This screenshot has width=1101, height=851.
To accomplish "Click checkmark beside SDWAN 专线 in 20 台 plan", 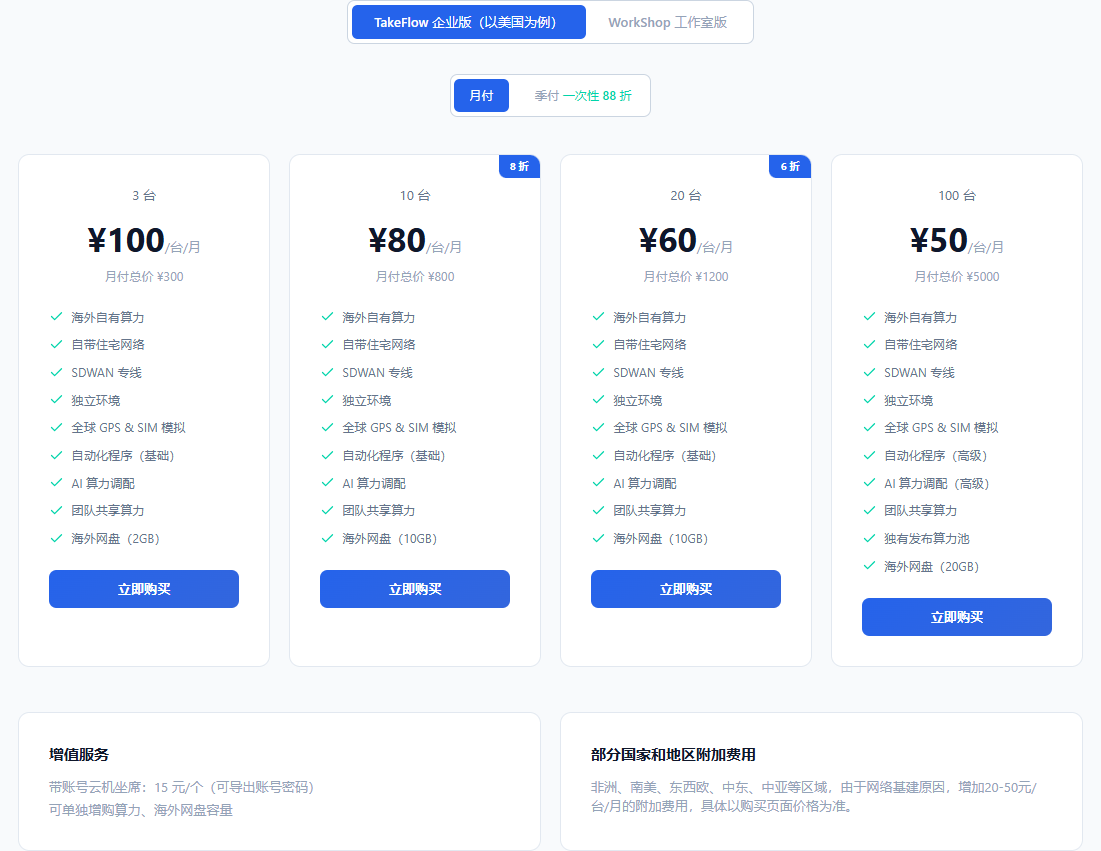I will pos(598,372).
